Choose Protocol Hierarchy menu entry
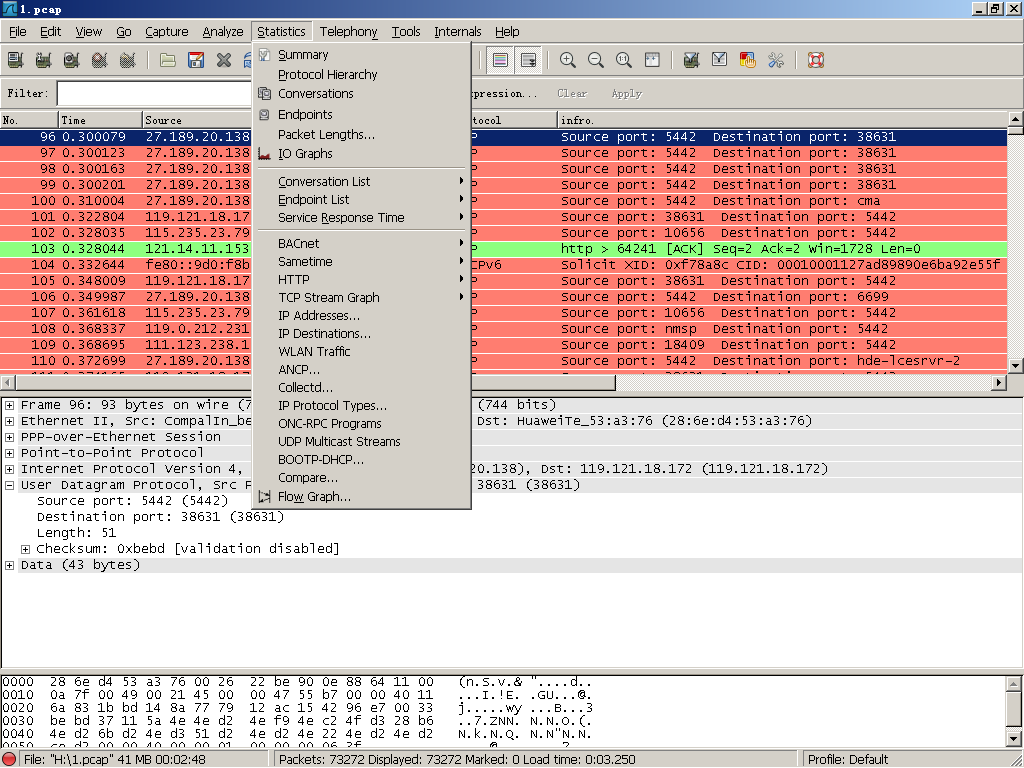 [361, 74]
